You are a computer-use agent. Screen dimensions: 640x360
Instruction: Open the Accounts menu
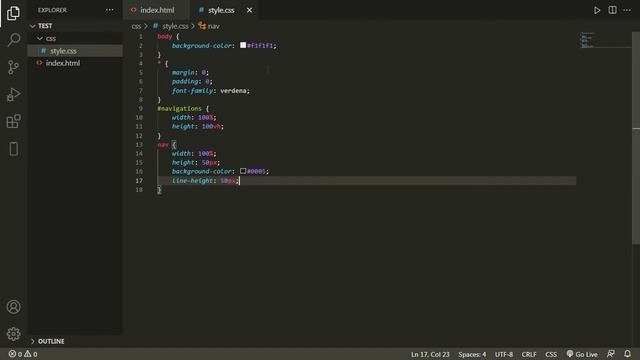(13, 307)
